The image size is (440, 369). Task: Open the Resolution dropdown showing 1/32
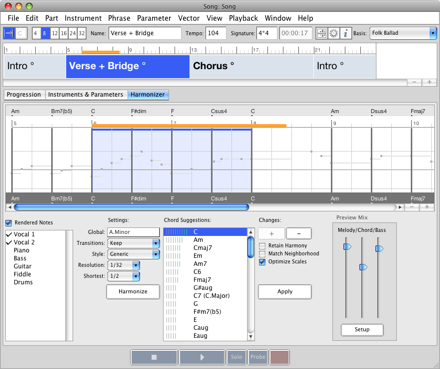tap(124, 265)
